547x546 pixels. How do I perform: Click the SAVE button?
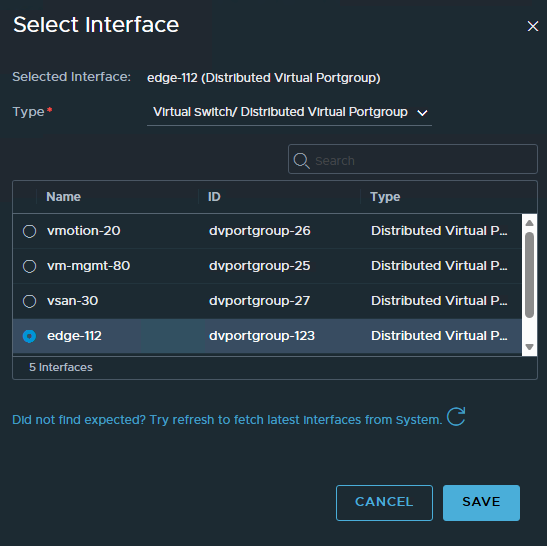(481, 502)
